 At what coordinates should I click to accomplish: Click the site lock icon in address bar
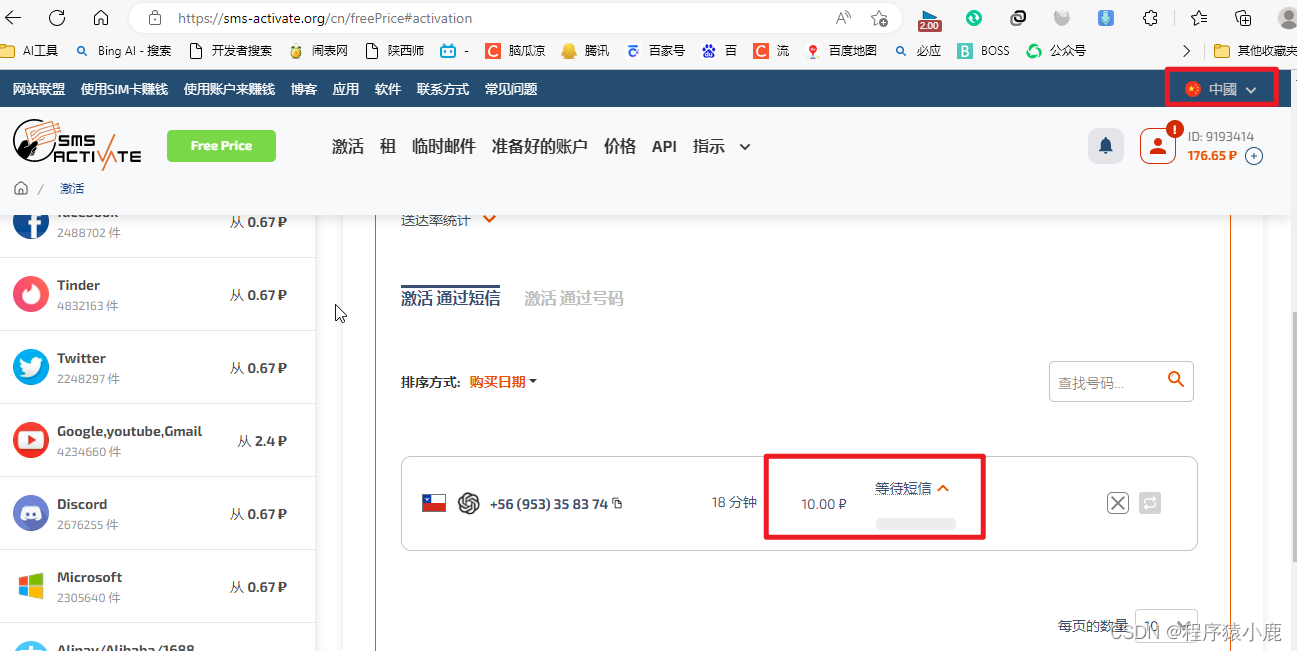(154, 18)
